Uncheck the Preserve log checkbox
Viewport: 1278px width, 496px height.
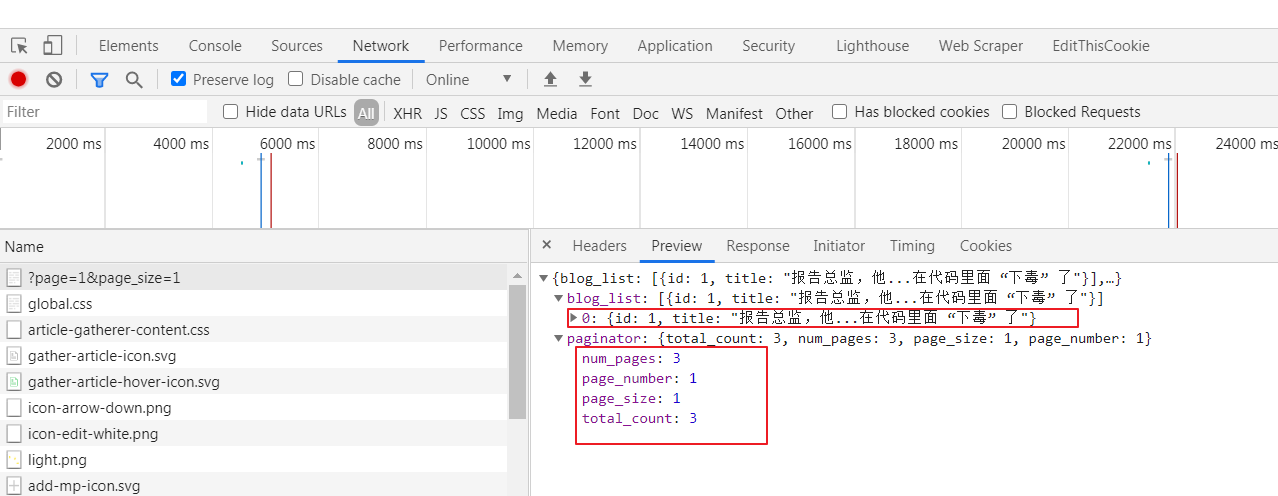[x=179, y=79]
